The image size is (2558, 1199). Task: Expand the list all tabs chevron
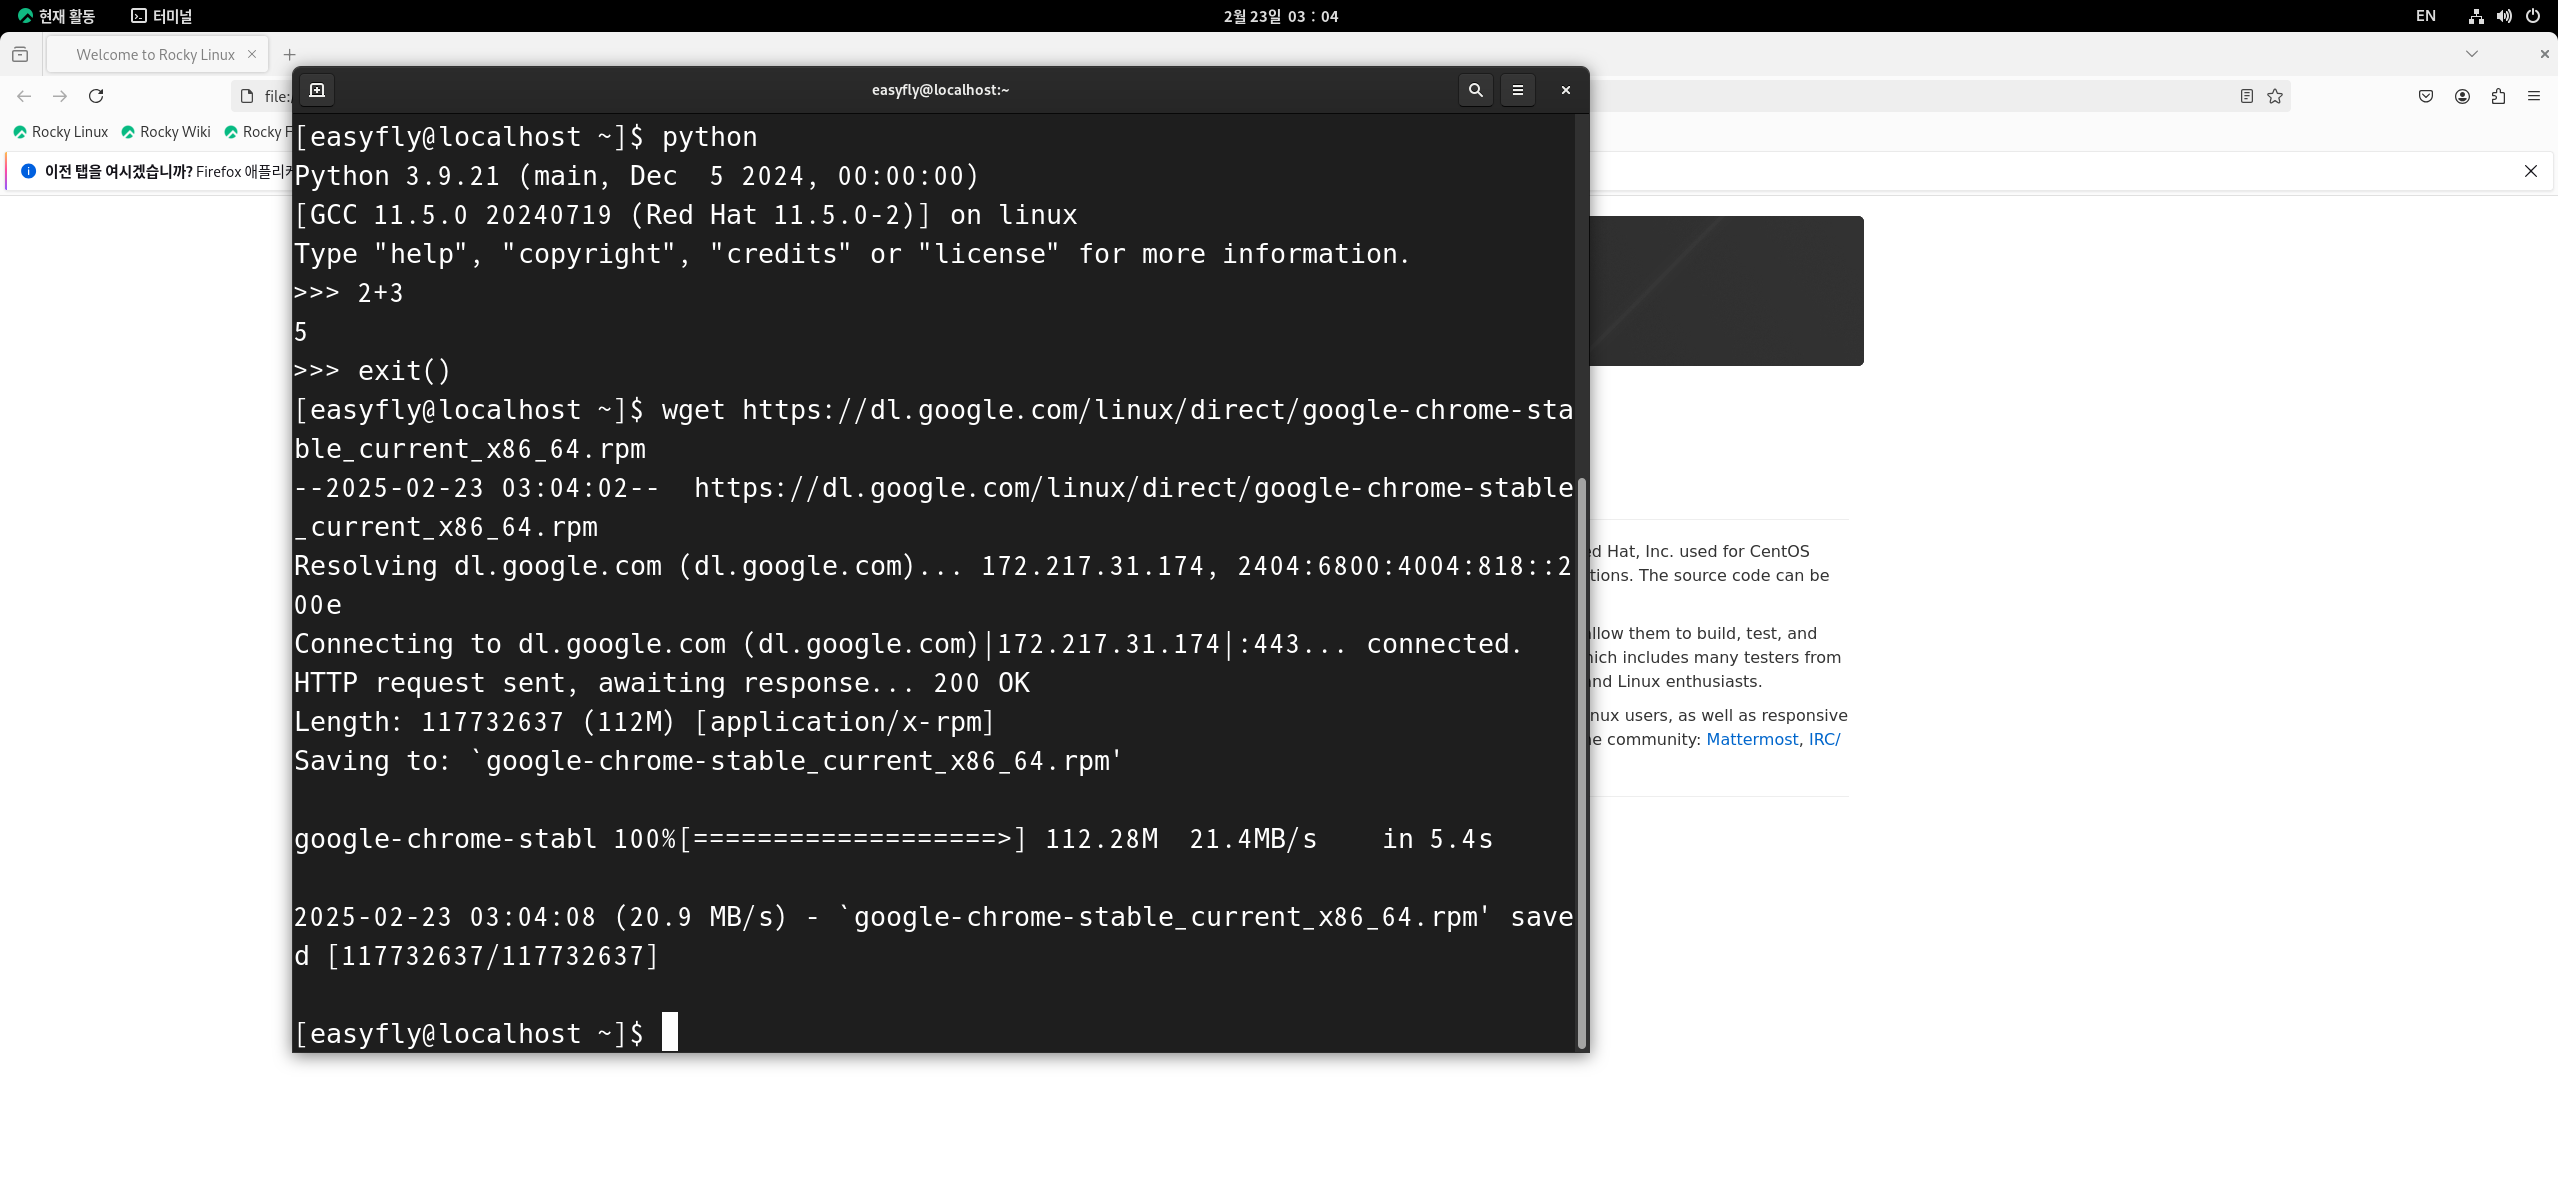pos(2471,54)
